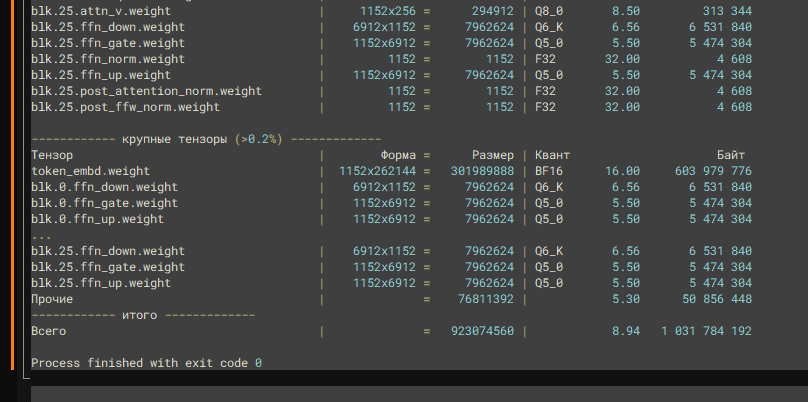Image resolution: width=808 pixels, height=402 pixels.
Task: Click the blk.25.attn_v.weight tensor name
Action: [x=101, y=11]
